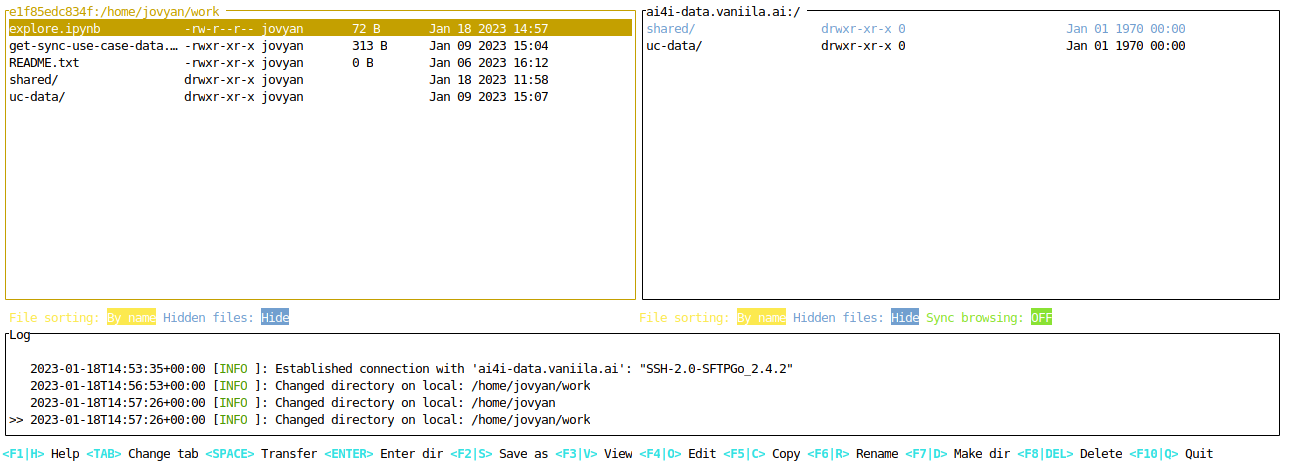Open local shared/ directory
1291x470 pixels.
coord(34,80)
